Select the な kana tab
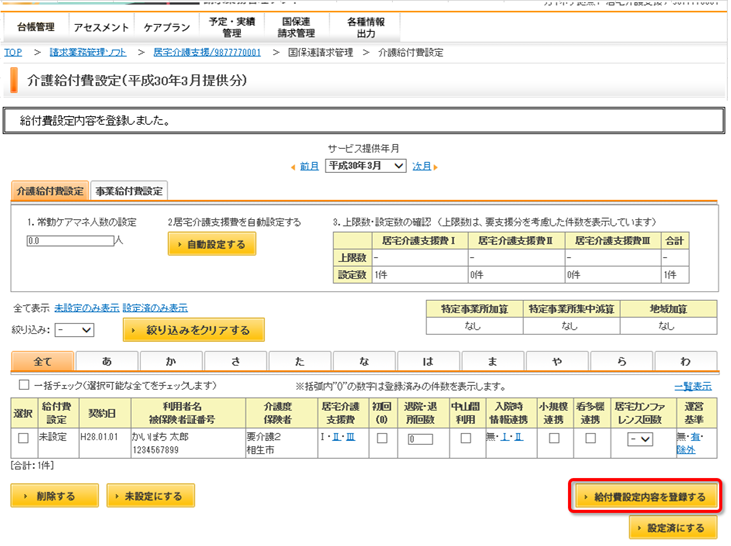This screenshot has height=546, width=731. coord(364,361)
